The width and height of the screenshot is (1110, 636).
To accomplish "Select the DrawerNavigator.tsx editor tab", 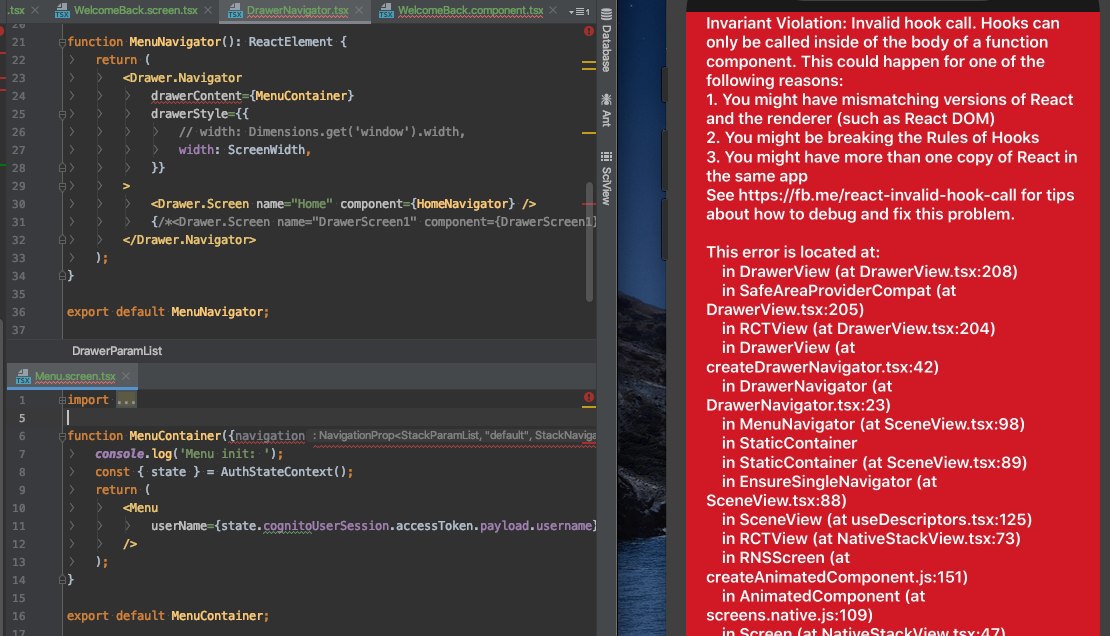I will 297,10.
